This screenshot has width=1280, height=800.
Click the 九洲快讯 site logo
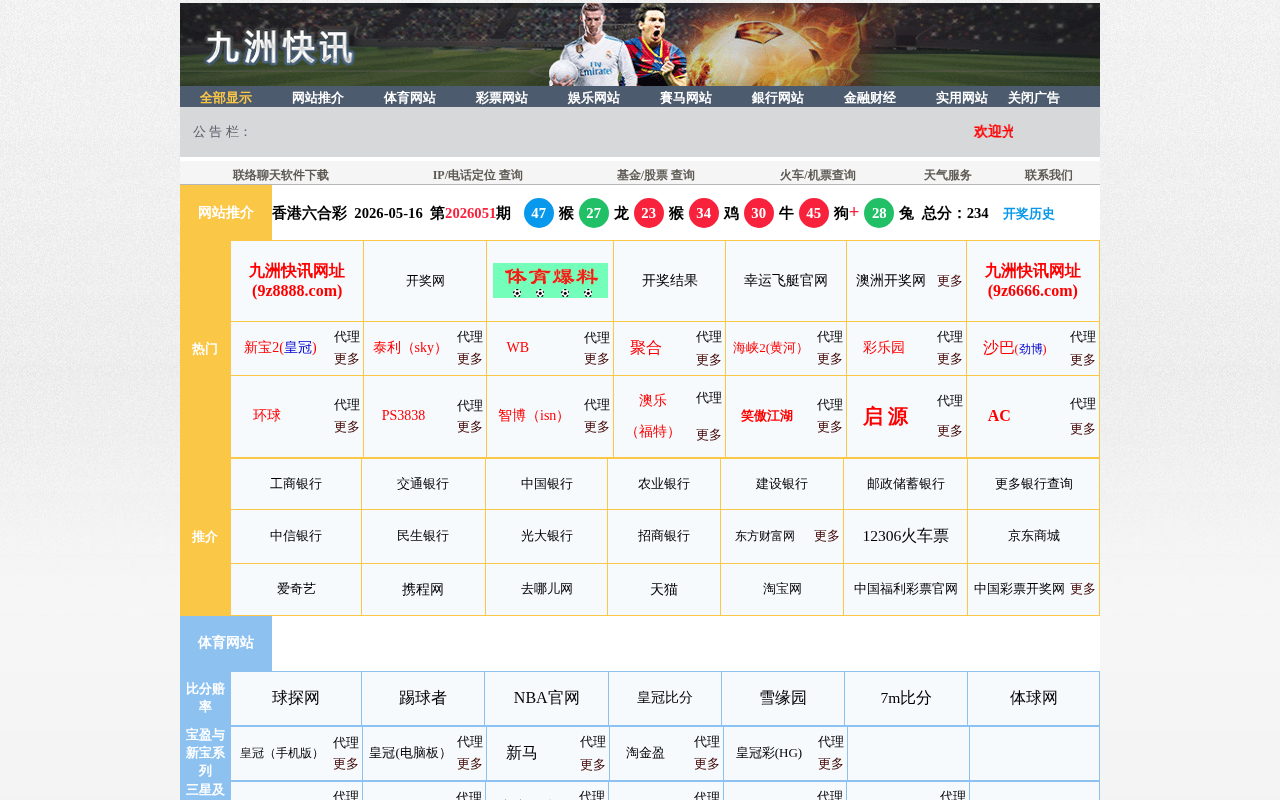(279, 47)
